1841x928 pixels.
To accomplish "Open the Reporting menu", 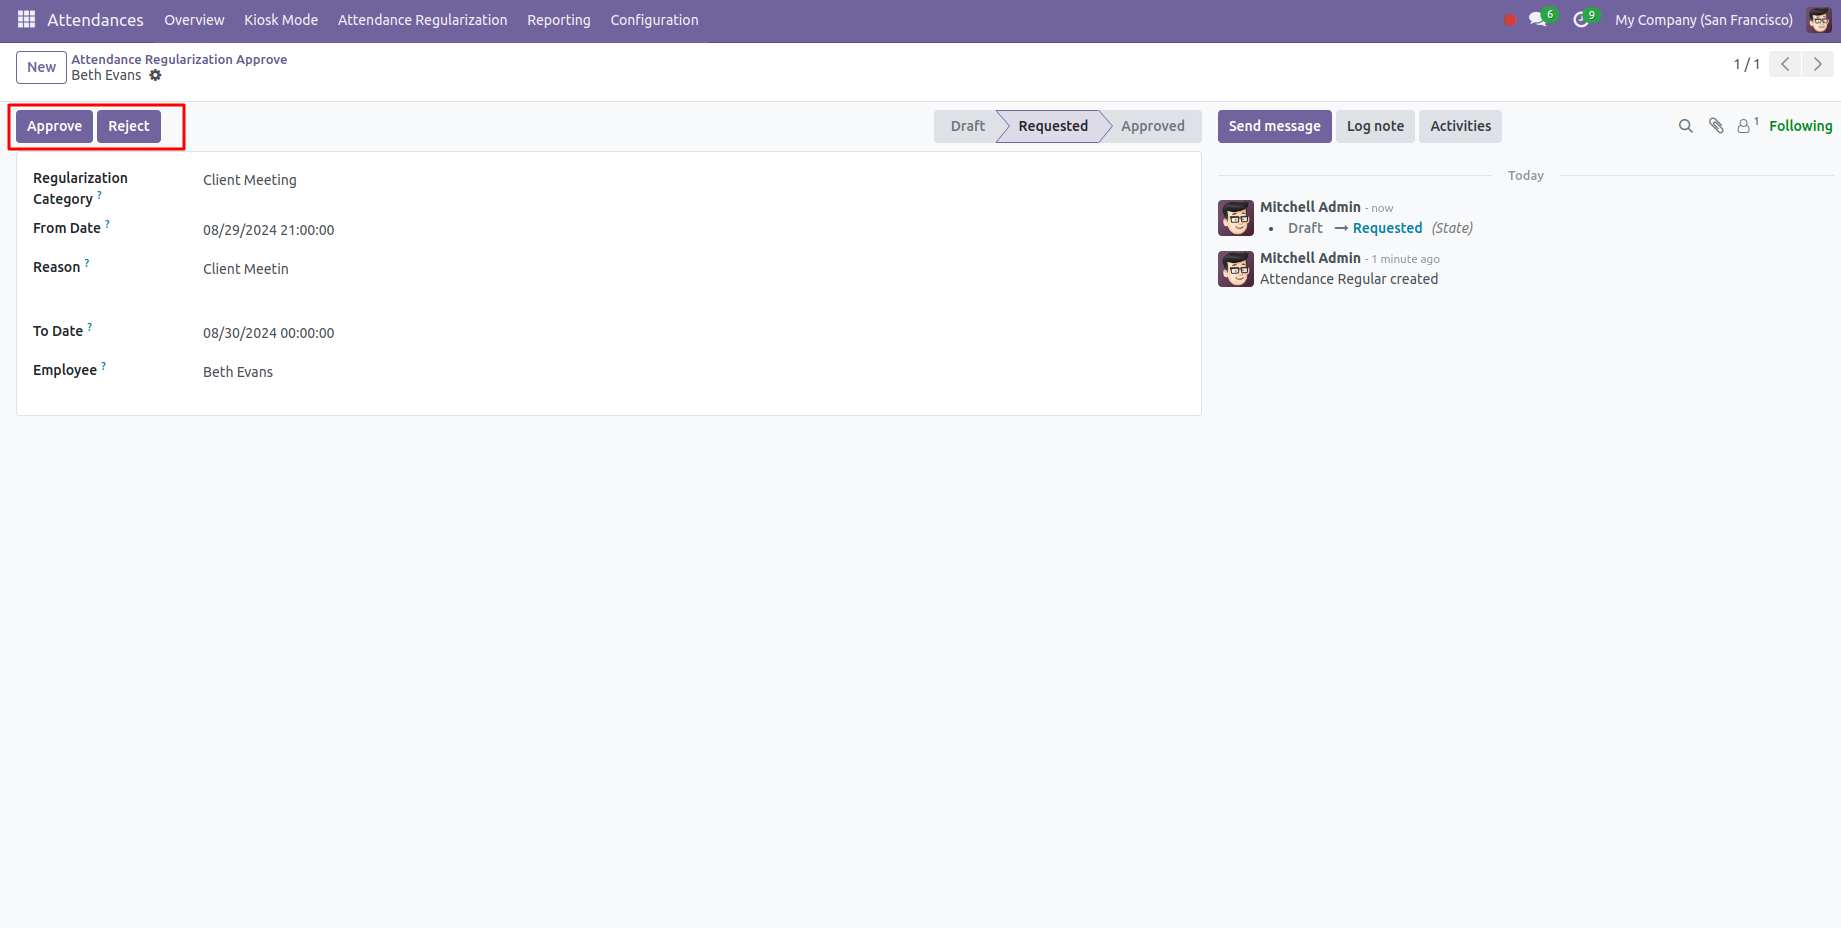I will tap(558, 20).
